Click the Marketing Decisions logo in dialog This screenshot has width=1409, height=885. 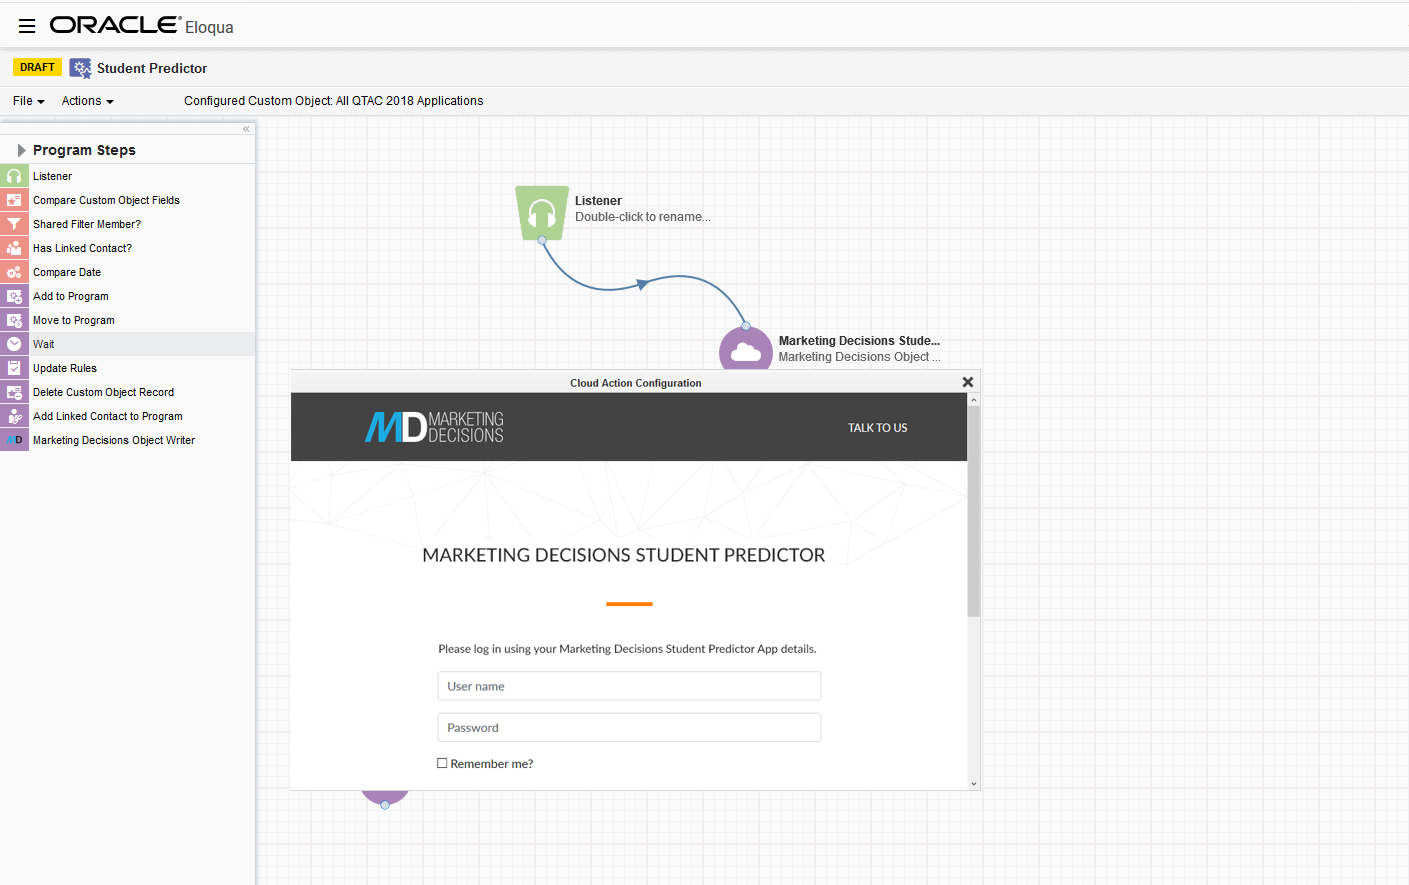434,427
